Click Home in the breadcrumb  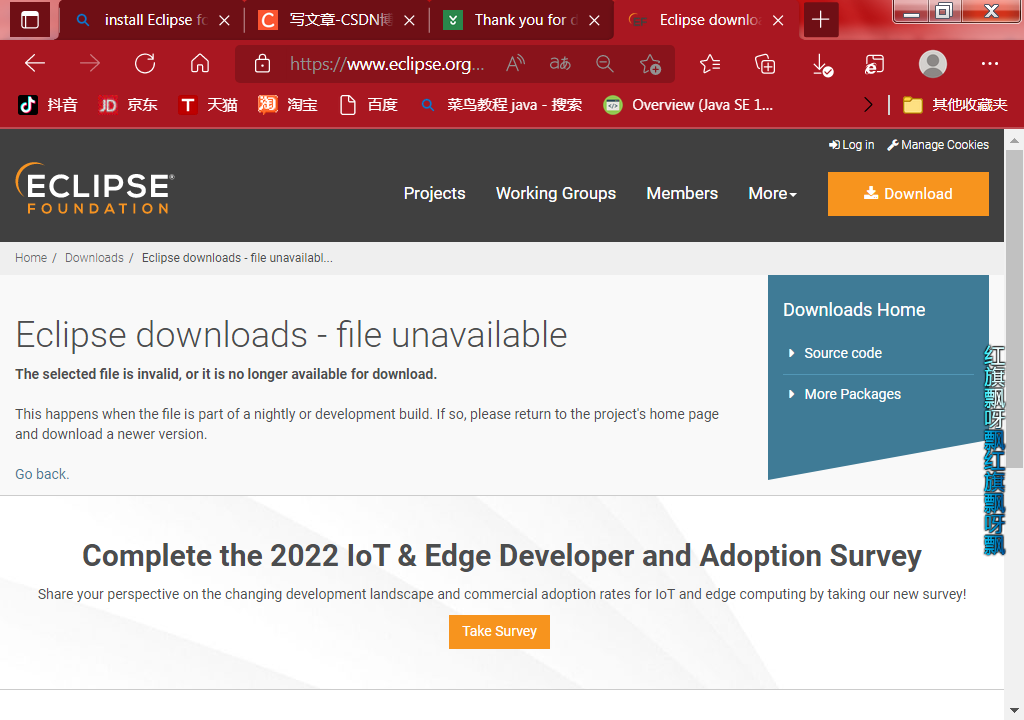pyautogui.click(x=31, y=257)
